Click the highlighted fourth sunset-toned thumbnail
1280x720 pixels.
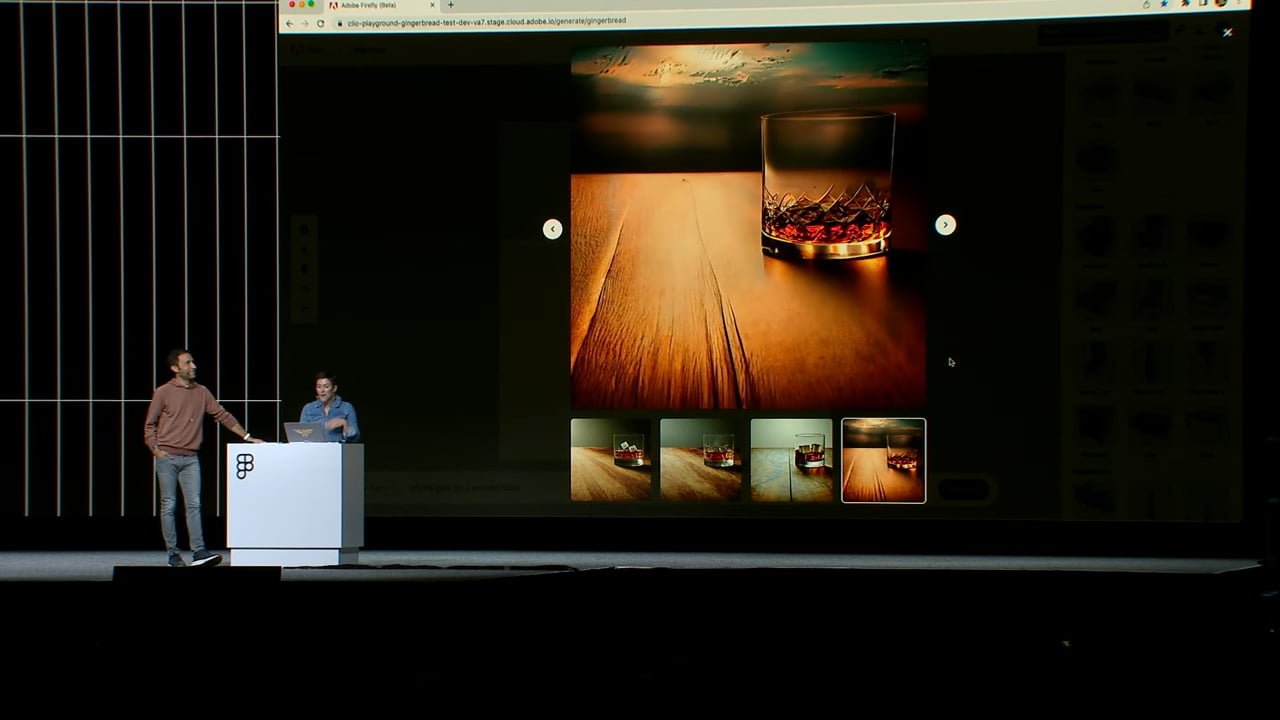[883, 460]
